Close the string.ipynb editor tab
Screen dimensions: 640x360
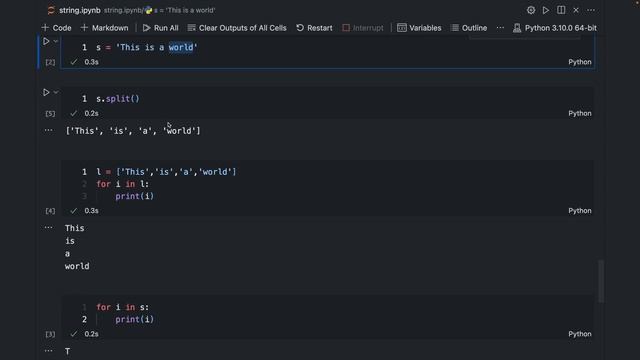click(x=576, y=10)
